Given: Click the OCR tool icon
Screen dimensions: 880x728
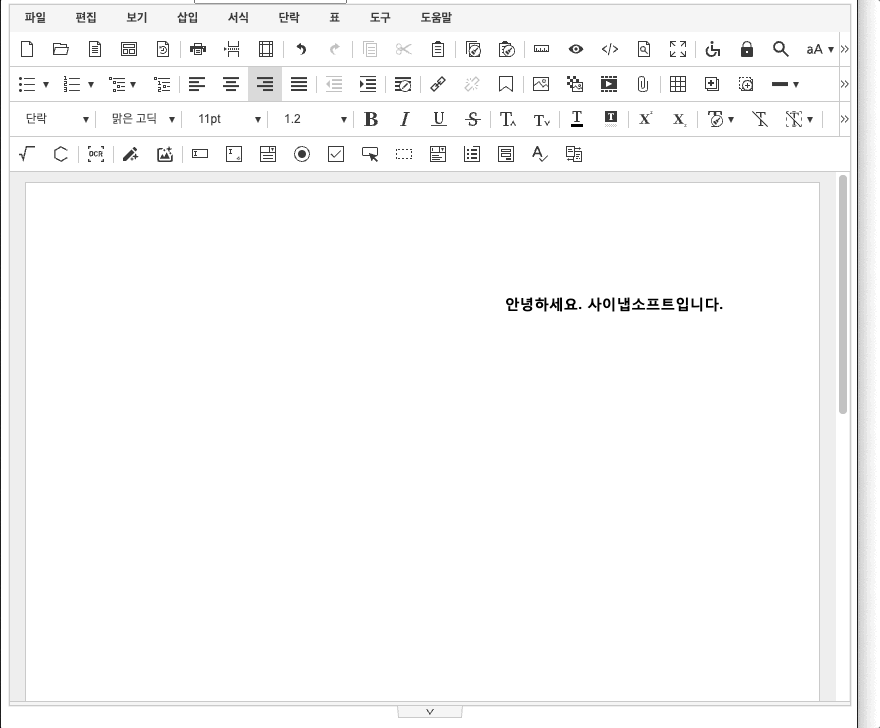Looking at the screenshot, I should (x=96, y=154).
